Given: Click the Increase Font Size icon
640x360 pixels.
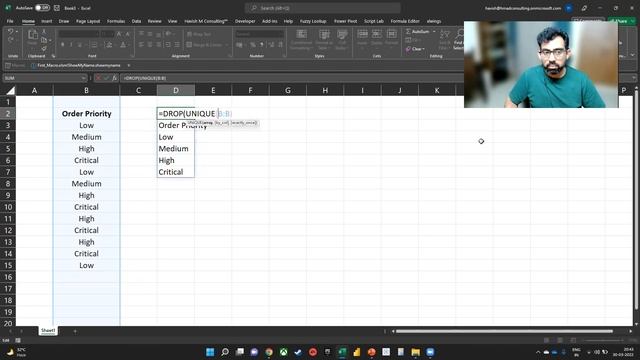Looking at the screenshot, I should pos(119,34).
